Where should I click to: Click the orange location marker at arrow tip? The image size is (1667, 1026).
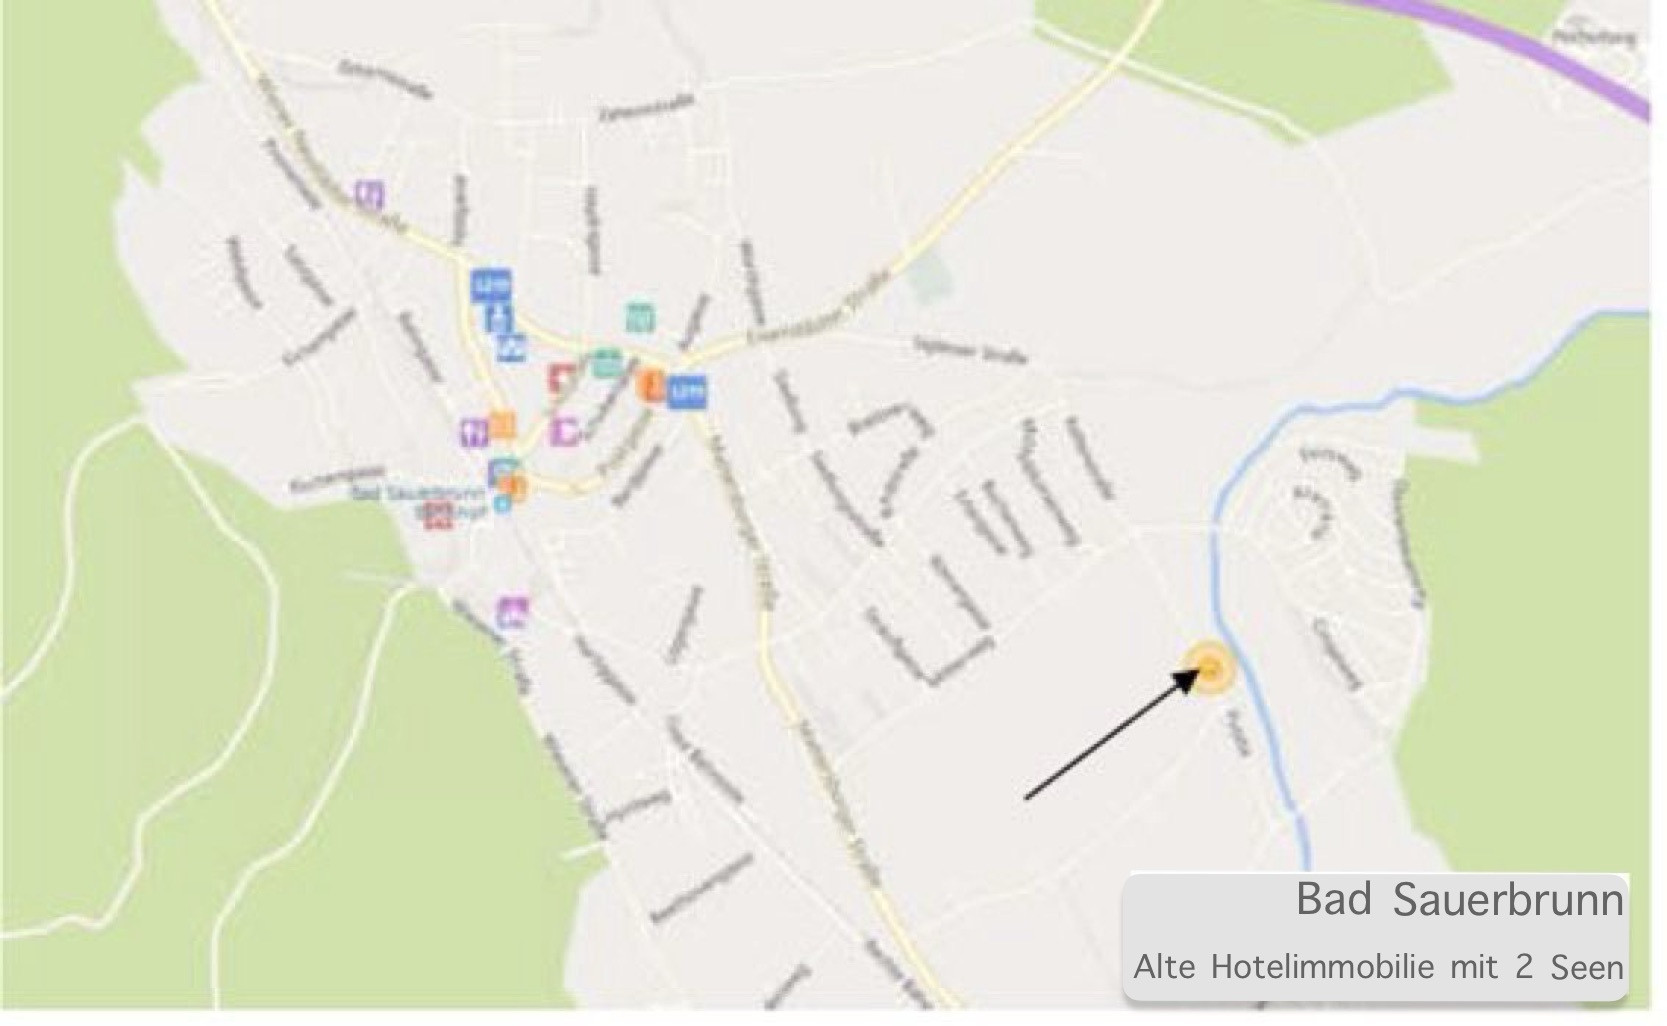tap(1210, 669)
